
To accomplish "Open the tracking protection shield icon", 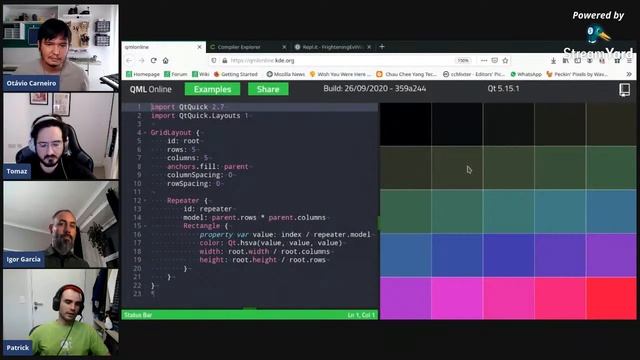I will click(214, 60).
